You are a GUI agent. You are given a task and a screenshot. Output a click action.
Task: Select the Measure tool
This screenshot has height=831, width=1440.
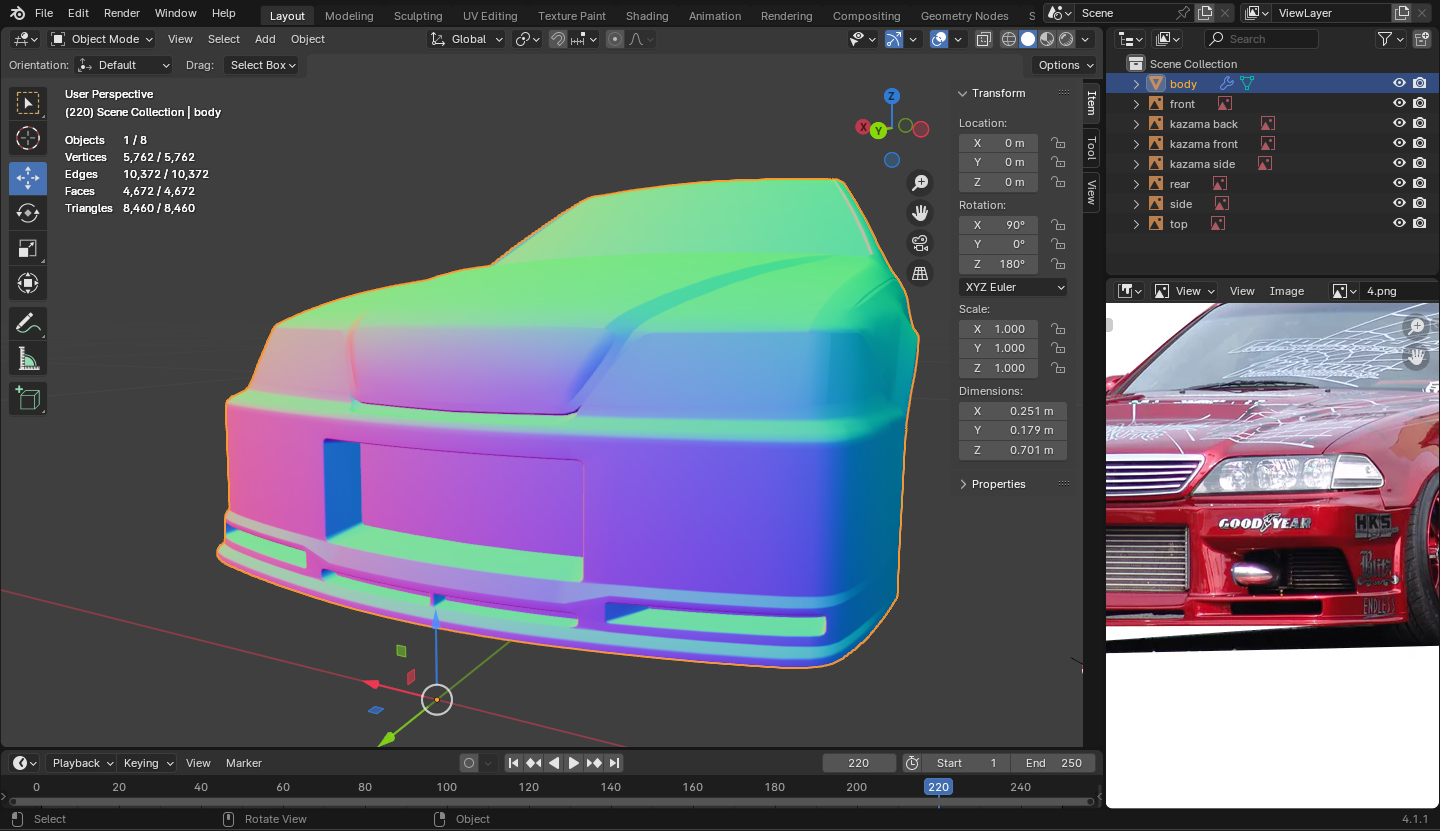28,358
